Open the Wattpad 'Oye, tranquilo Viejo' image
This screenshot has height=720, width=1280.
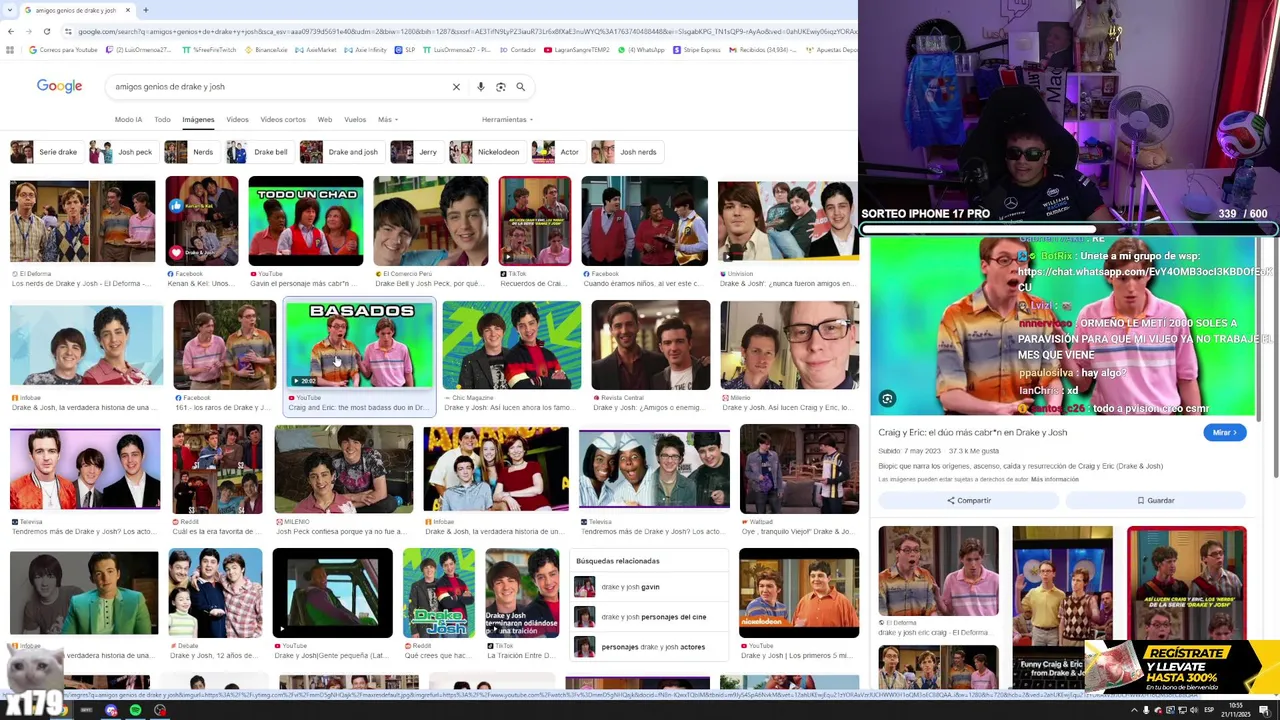(x=799, y=468)
